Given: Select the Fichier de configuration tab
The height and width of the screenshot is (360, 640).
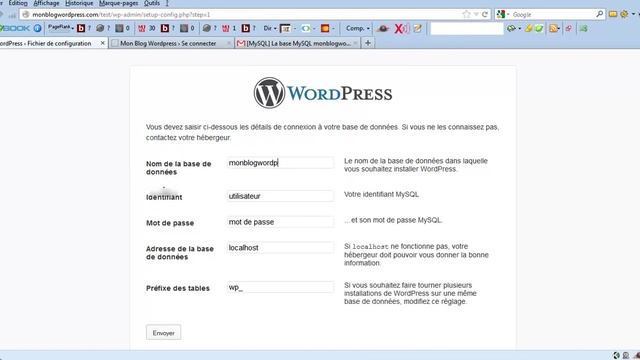Looking at the screenshot, I should [x=51, y=43].
